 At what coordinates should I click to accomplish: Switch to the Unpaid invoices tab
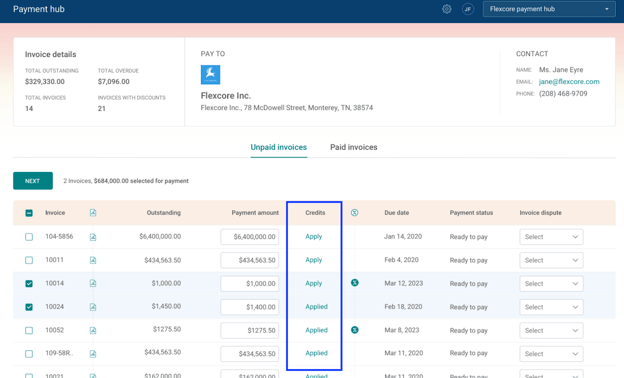click(279, 147)
